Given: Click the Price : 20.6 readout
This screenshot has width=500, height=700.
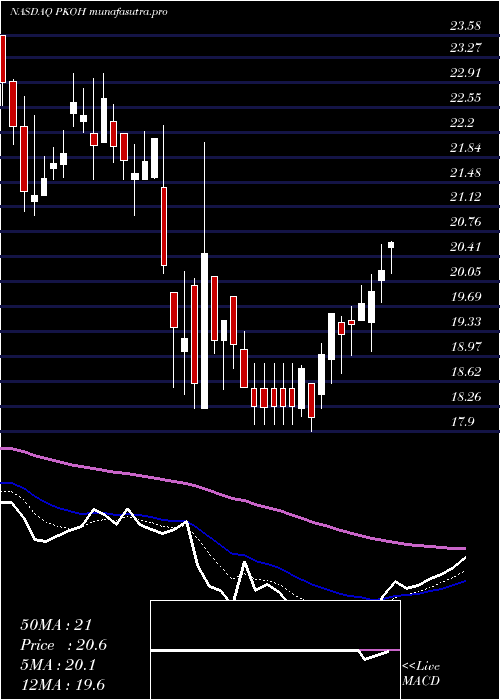Looking at the screenshot, I should (x=63, y=645).
